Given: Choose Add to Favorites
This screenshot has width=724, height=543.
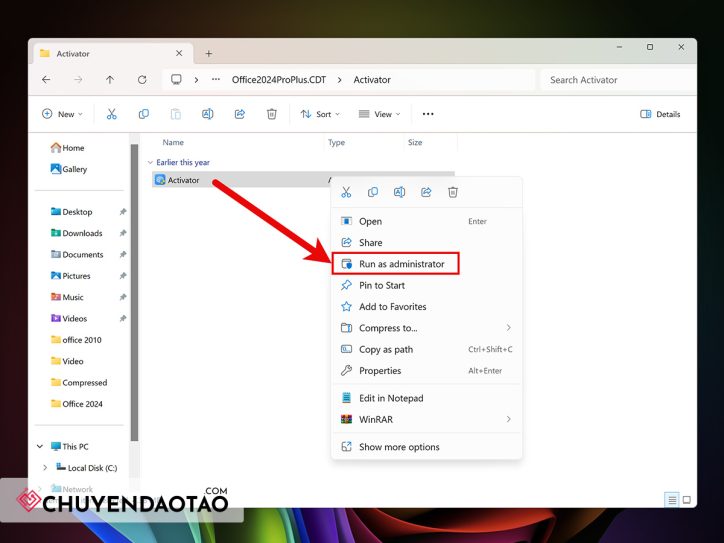Looking at the screenshot, I should 427,307.
